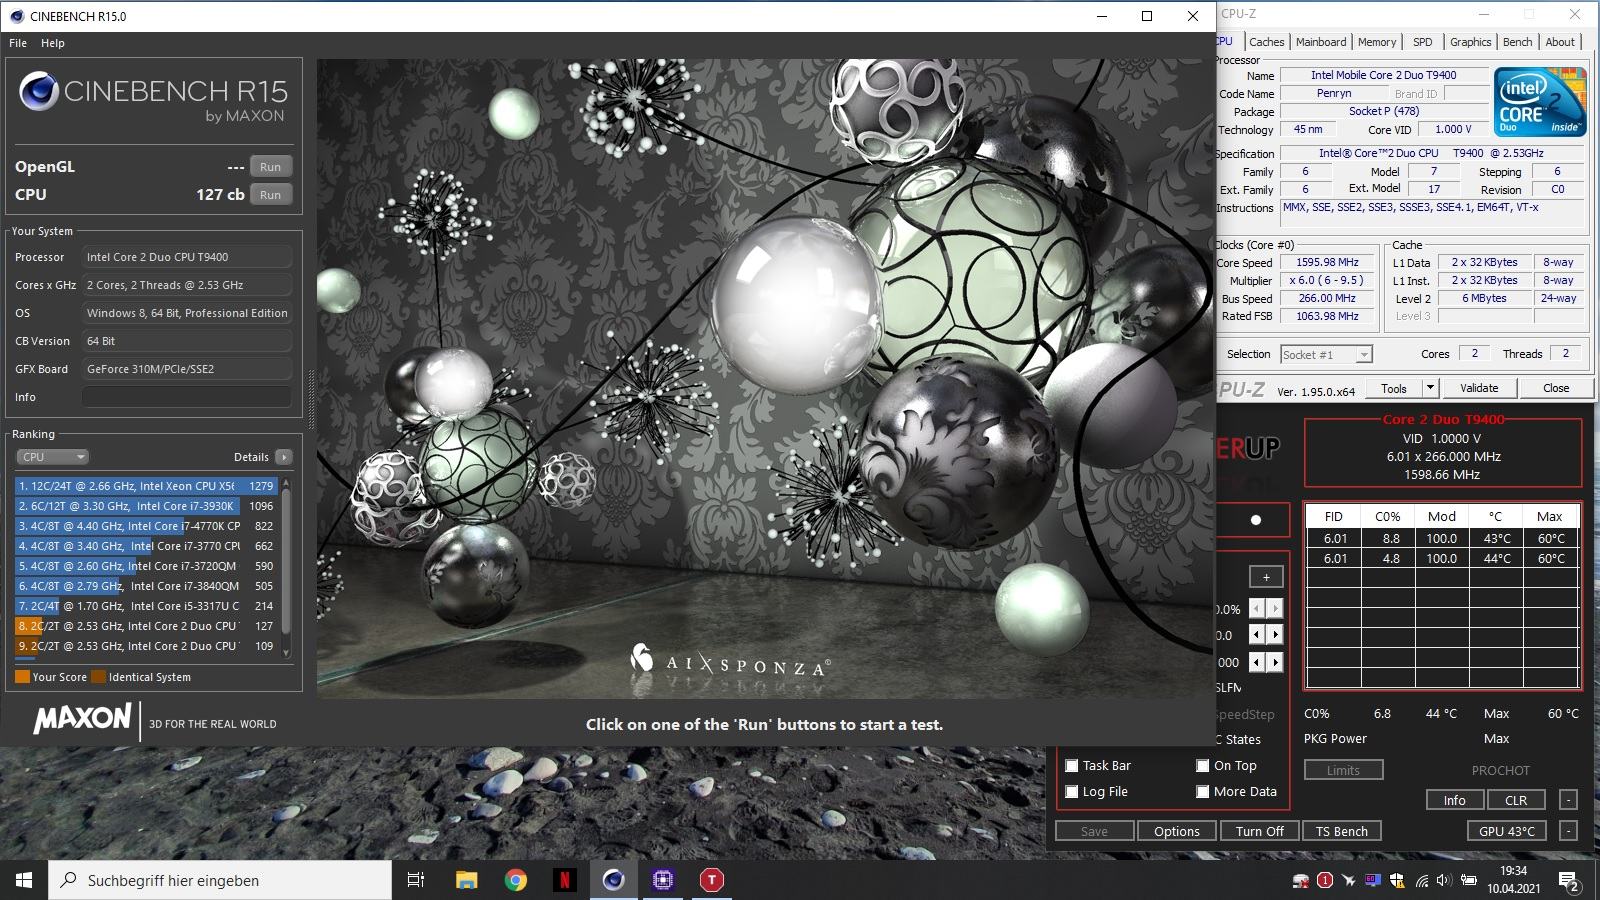Open Task View on the taskbar
Screen dimensions: 1600x900
(416, 880)
